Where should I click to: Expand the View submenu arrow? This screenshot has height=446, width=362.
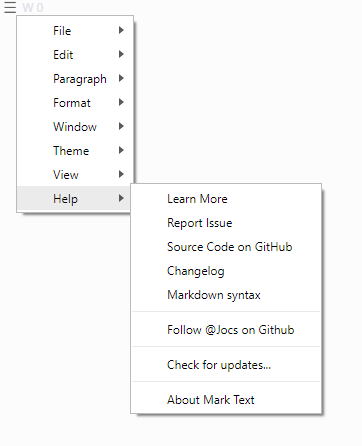pos(121,174)
